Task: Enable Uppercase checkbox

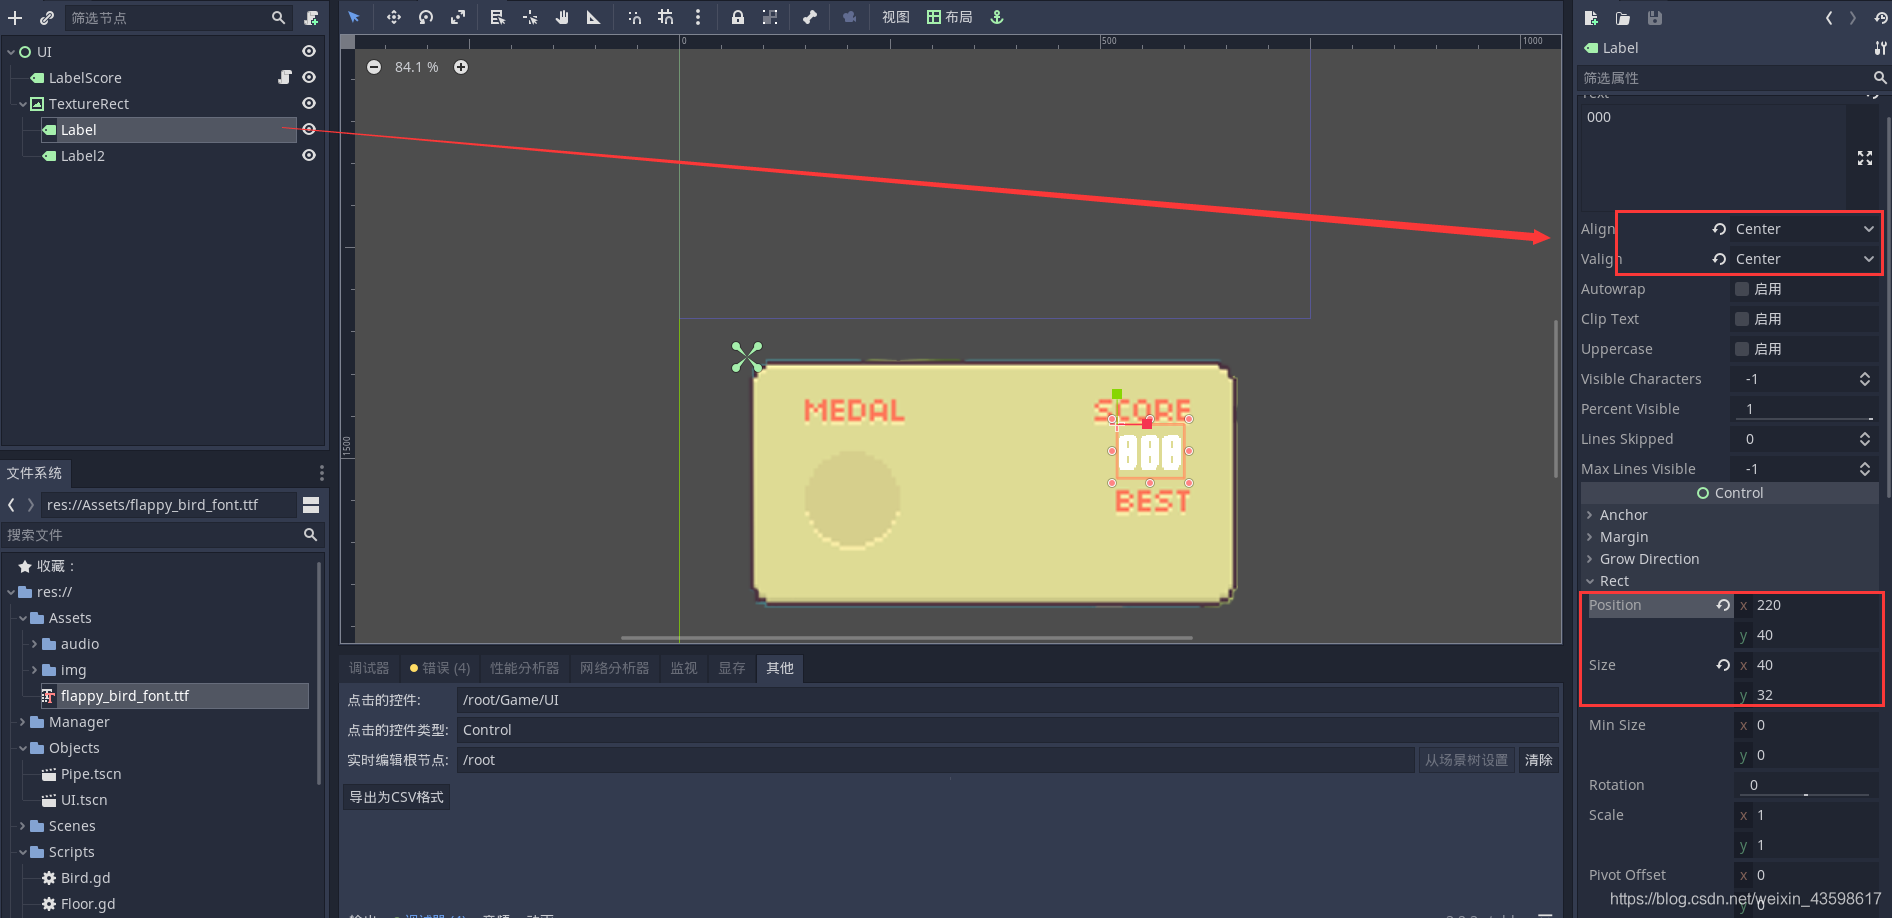Action: [1742, 349]
